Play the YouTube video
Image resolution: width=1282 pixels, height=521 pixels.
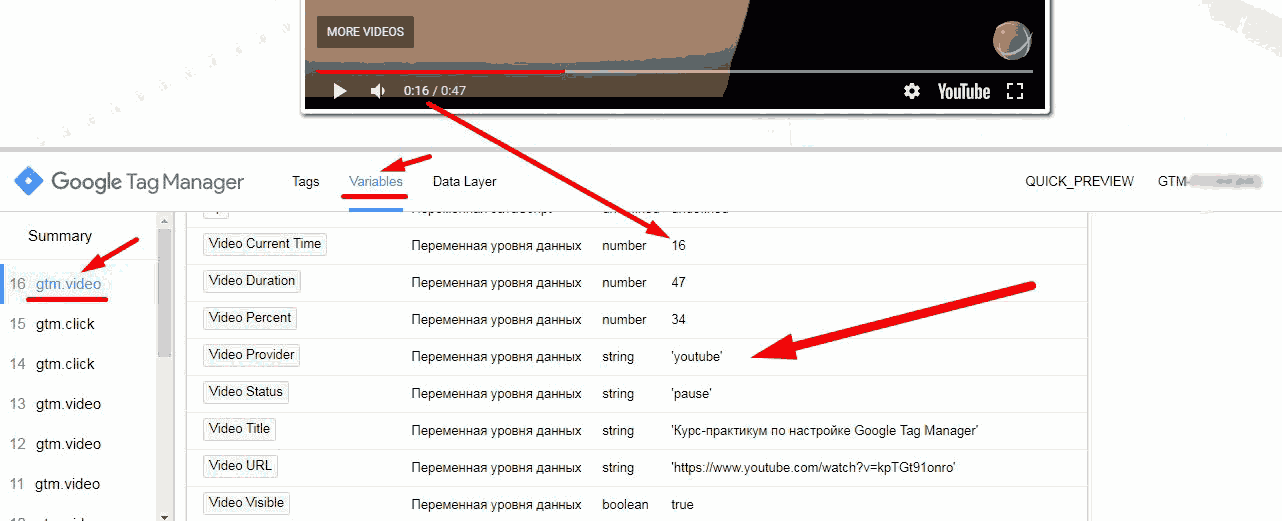(x=340, y=91)
